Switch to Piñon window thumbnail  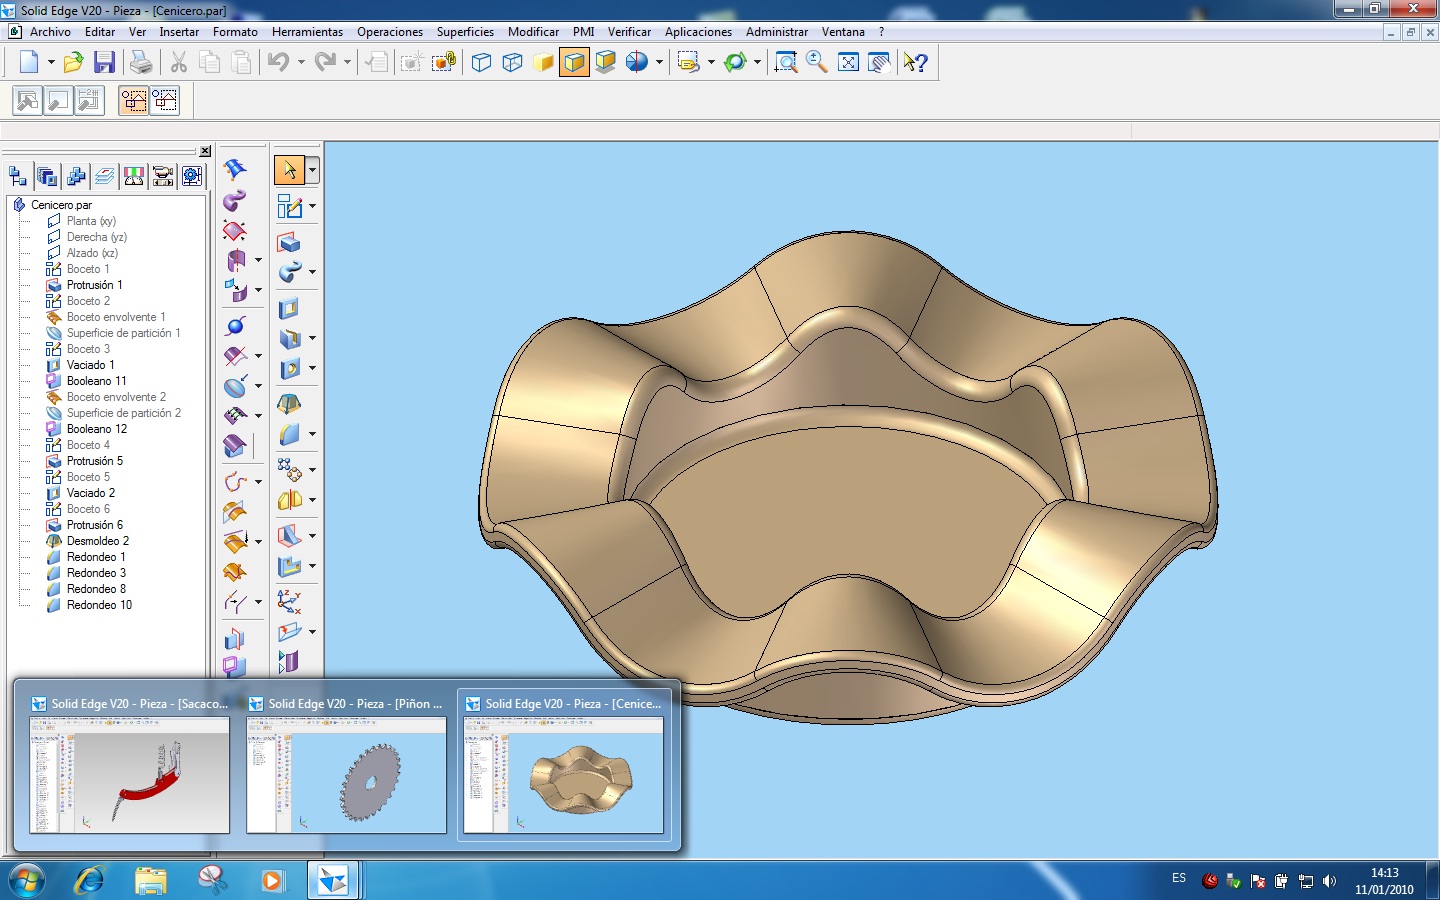point(347,766)
